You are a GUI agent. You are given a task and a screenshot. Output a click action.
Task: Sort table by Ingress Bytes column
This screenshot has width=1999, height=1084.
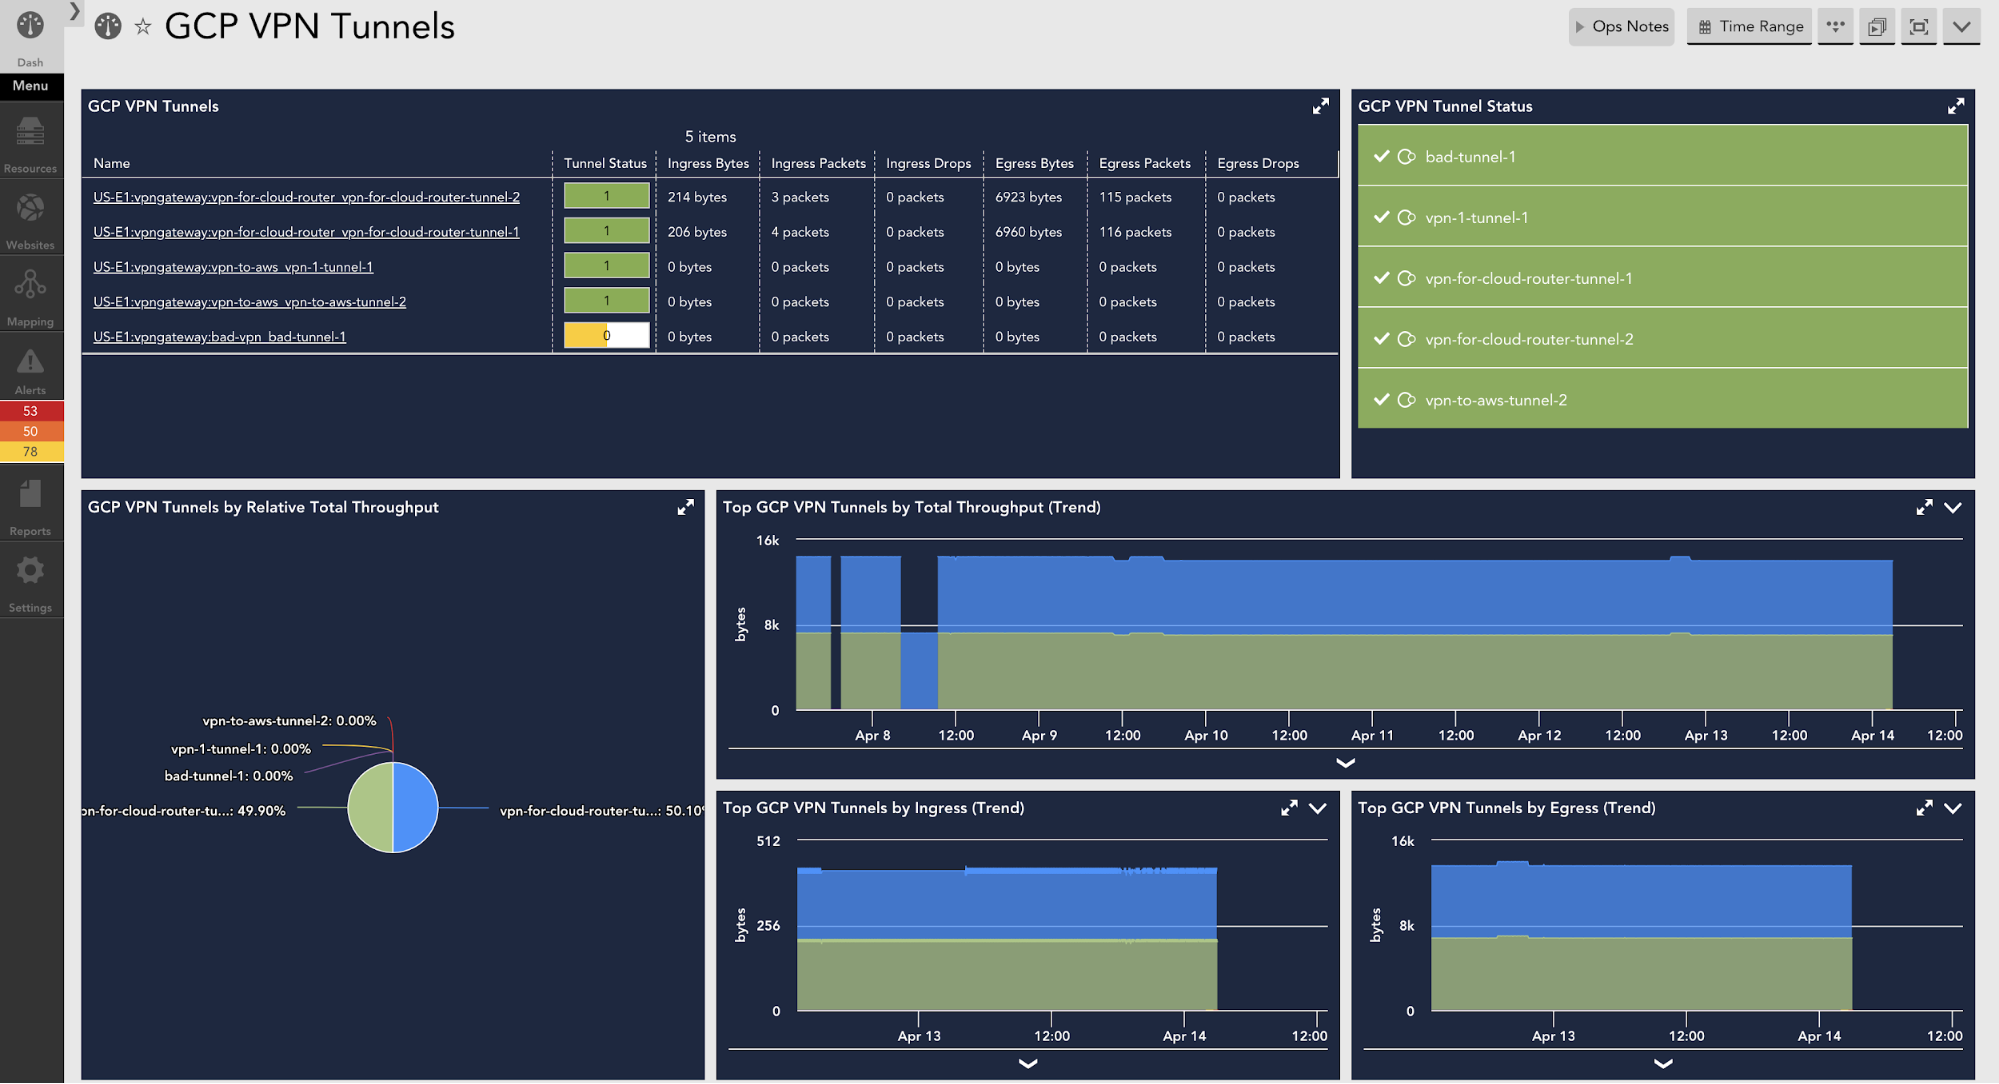click(x=708, y=163)
